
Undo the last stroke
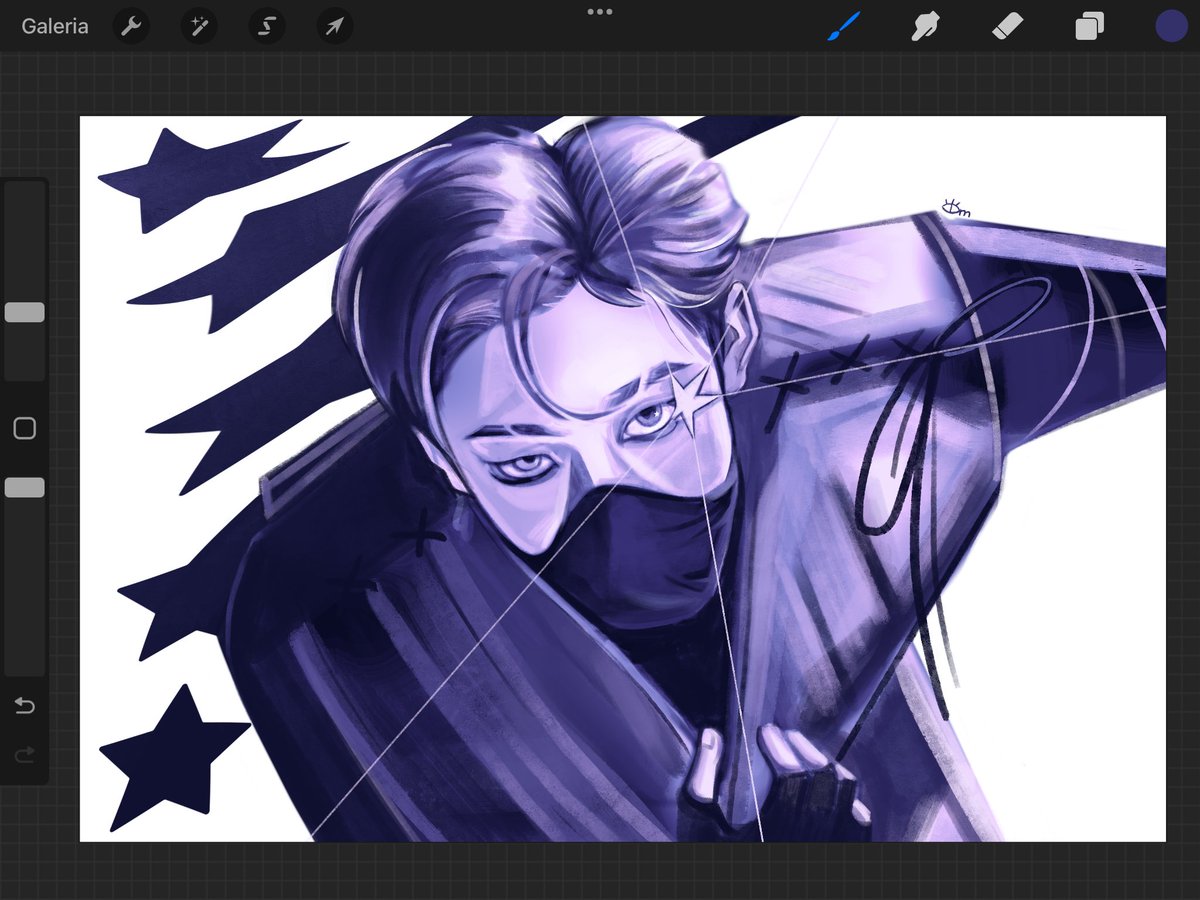point(25,707)
